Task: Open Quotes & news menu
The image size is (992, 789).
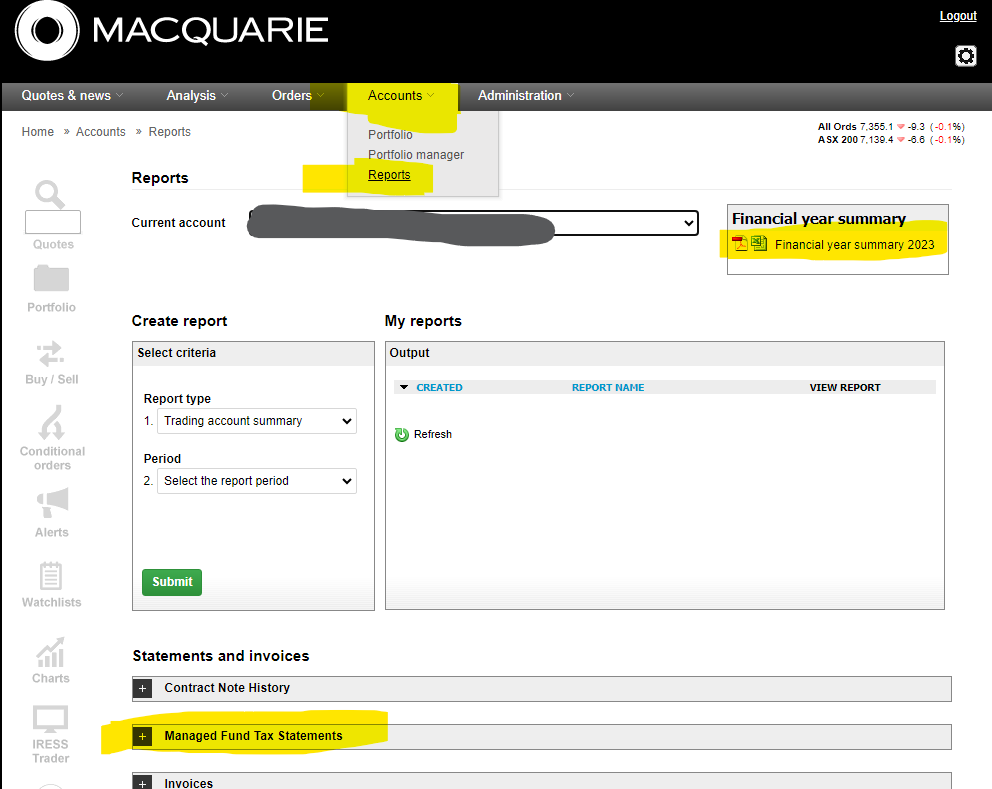Action: (72, 96)
